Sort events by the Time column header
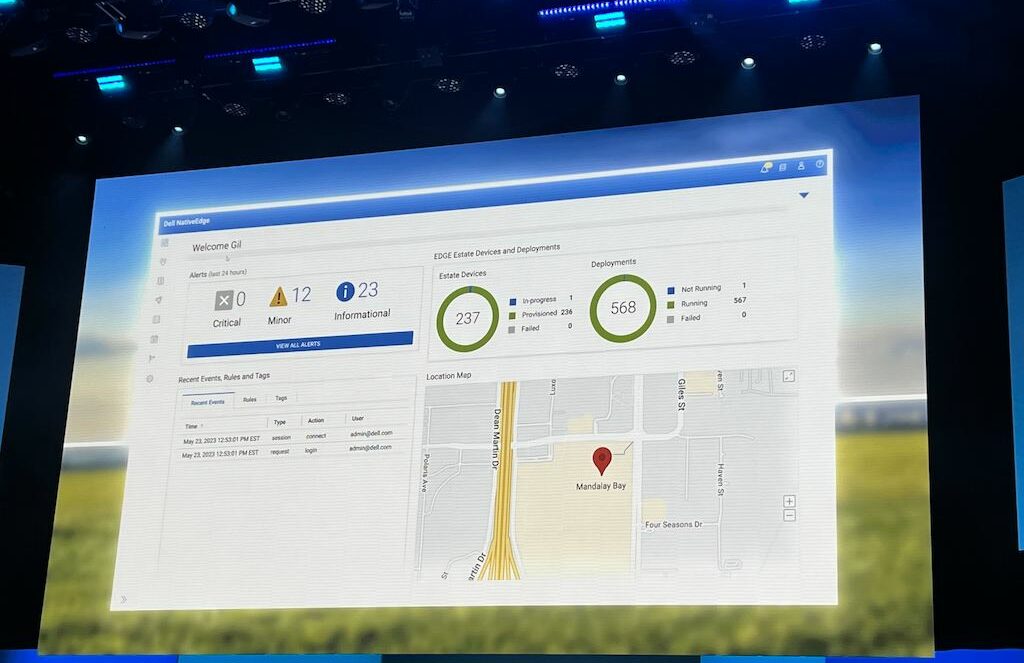1024x663 pixels. (191, 427)
